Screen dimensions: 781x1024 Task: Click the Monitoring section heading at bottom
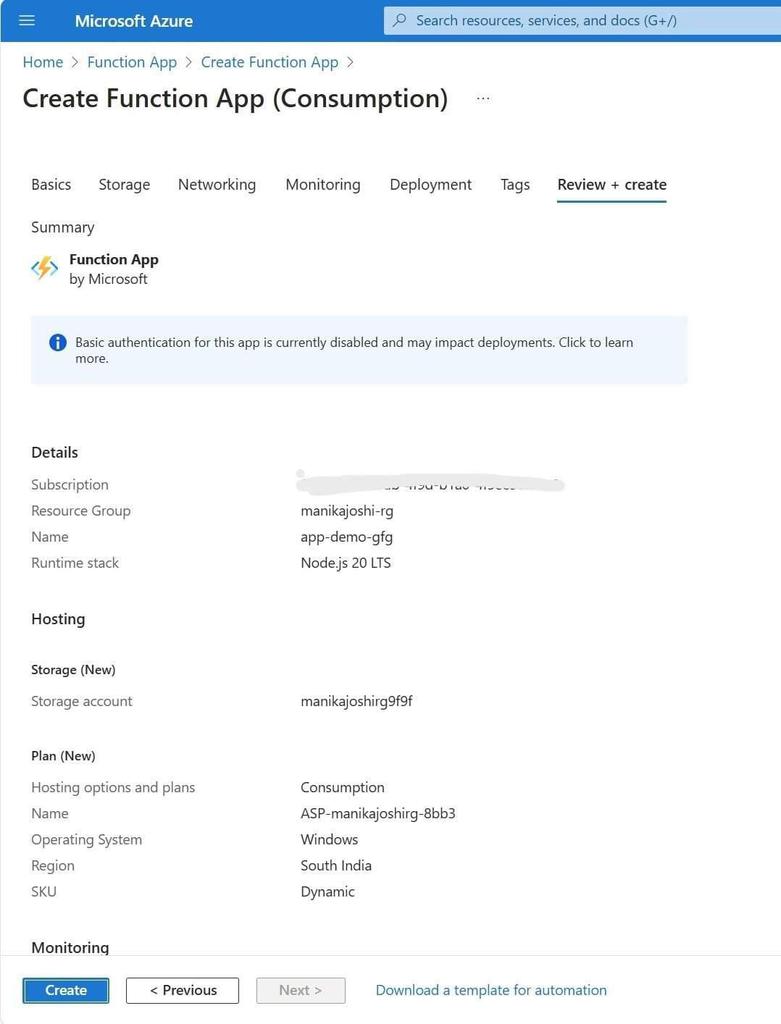click(x=70, y=948)
